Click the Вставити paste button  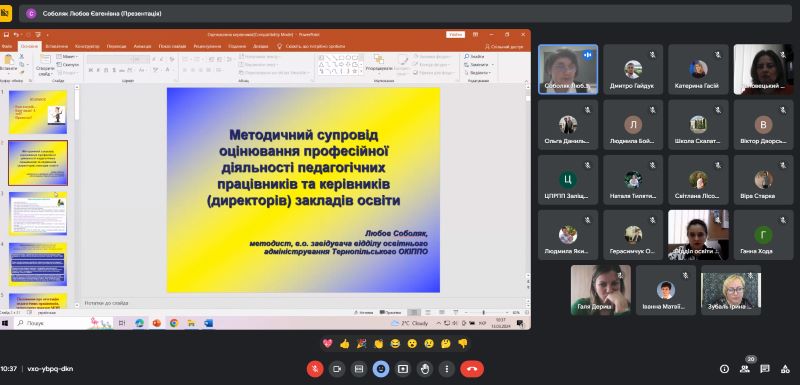pos(8,63)
